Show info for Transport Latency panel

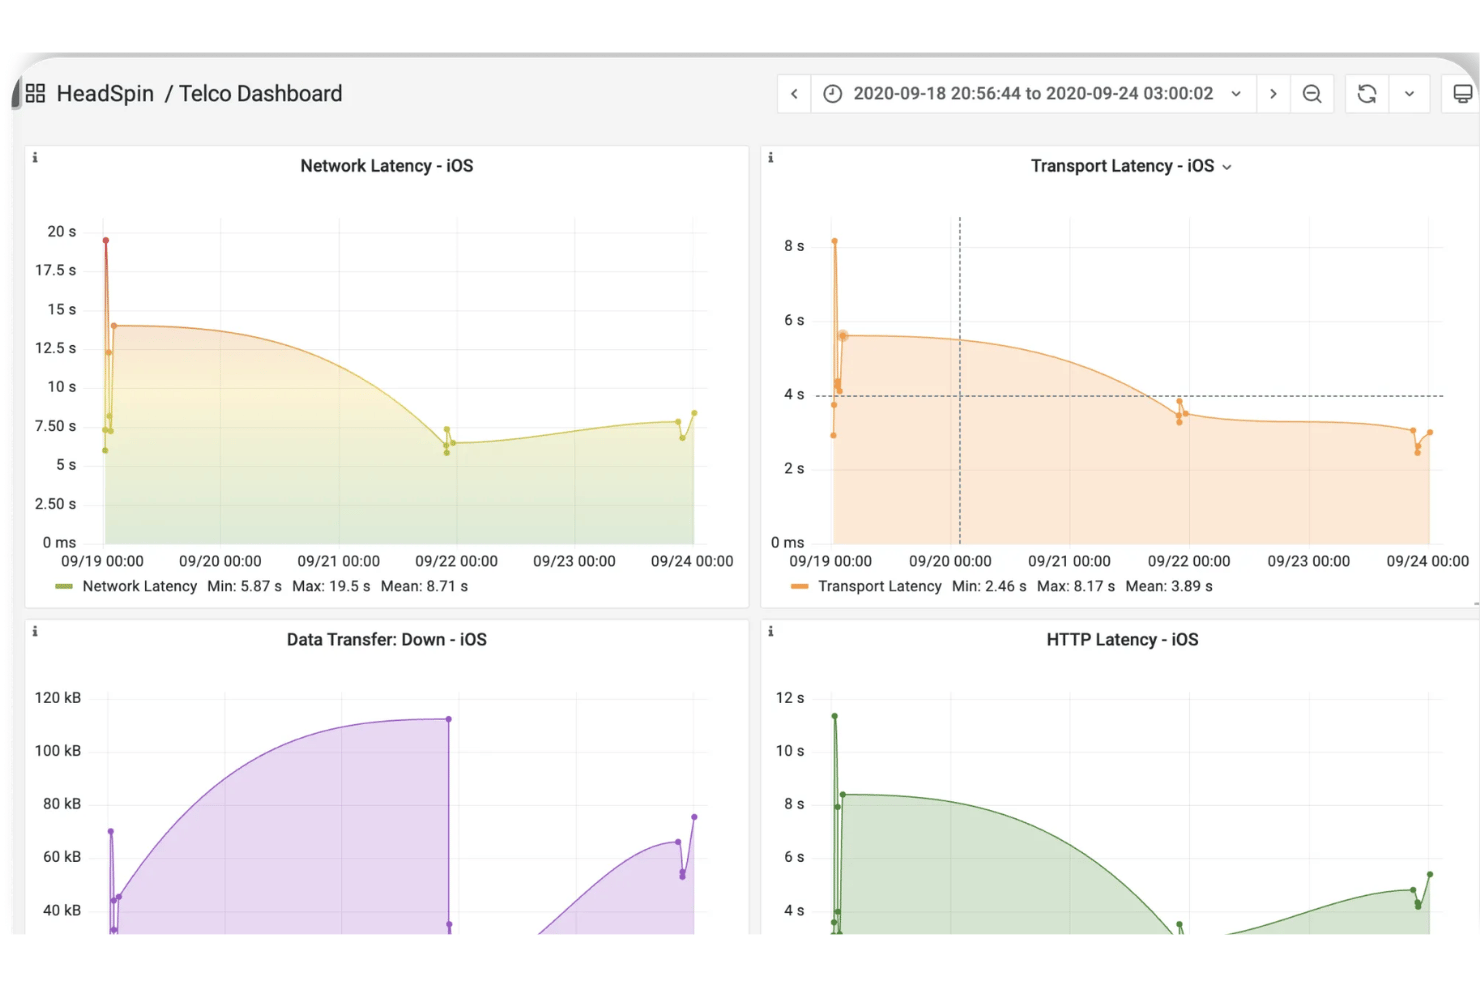(x=770, y=157)
